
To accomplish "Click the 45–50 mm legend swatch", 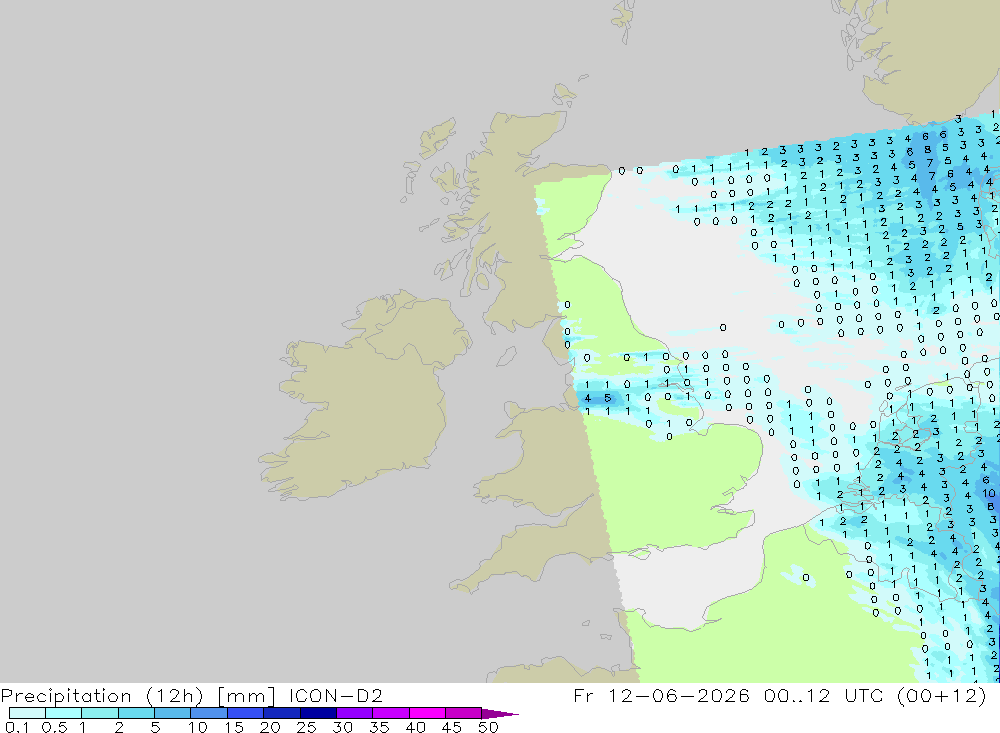I will pos(464,713).
